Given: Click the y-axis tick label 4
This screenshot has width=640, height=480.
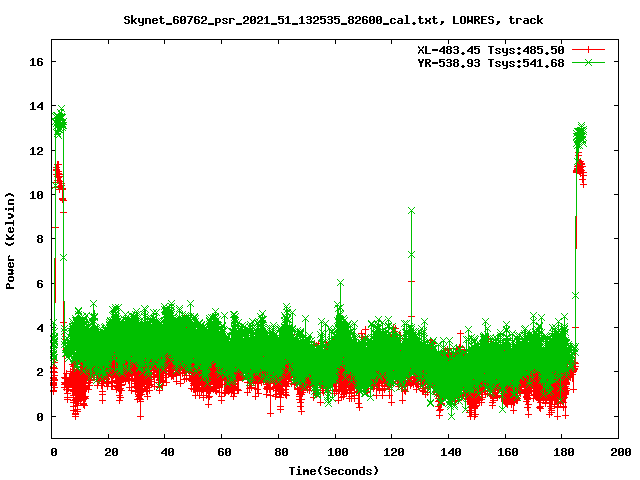Looking at the screenshot, I should point(40,328).
